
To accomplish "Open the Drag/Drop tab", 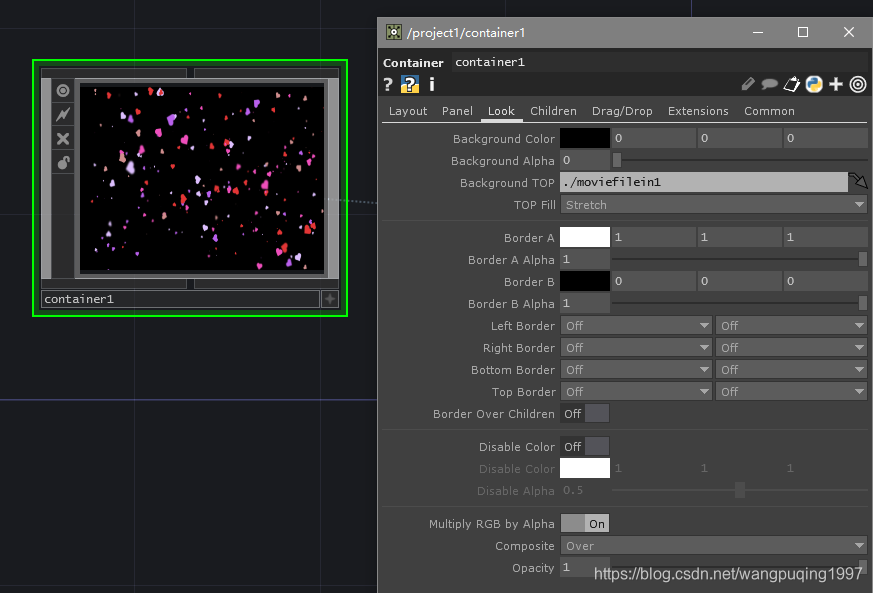I will coord(622,111).
